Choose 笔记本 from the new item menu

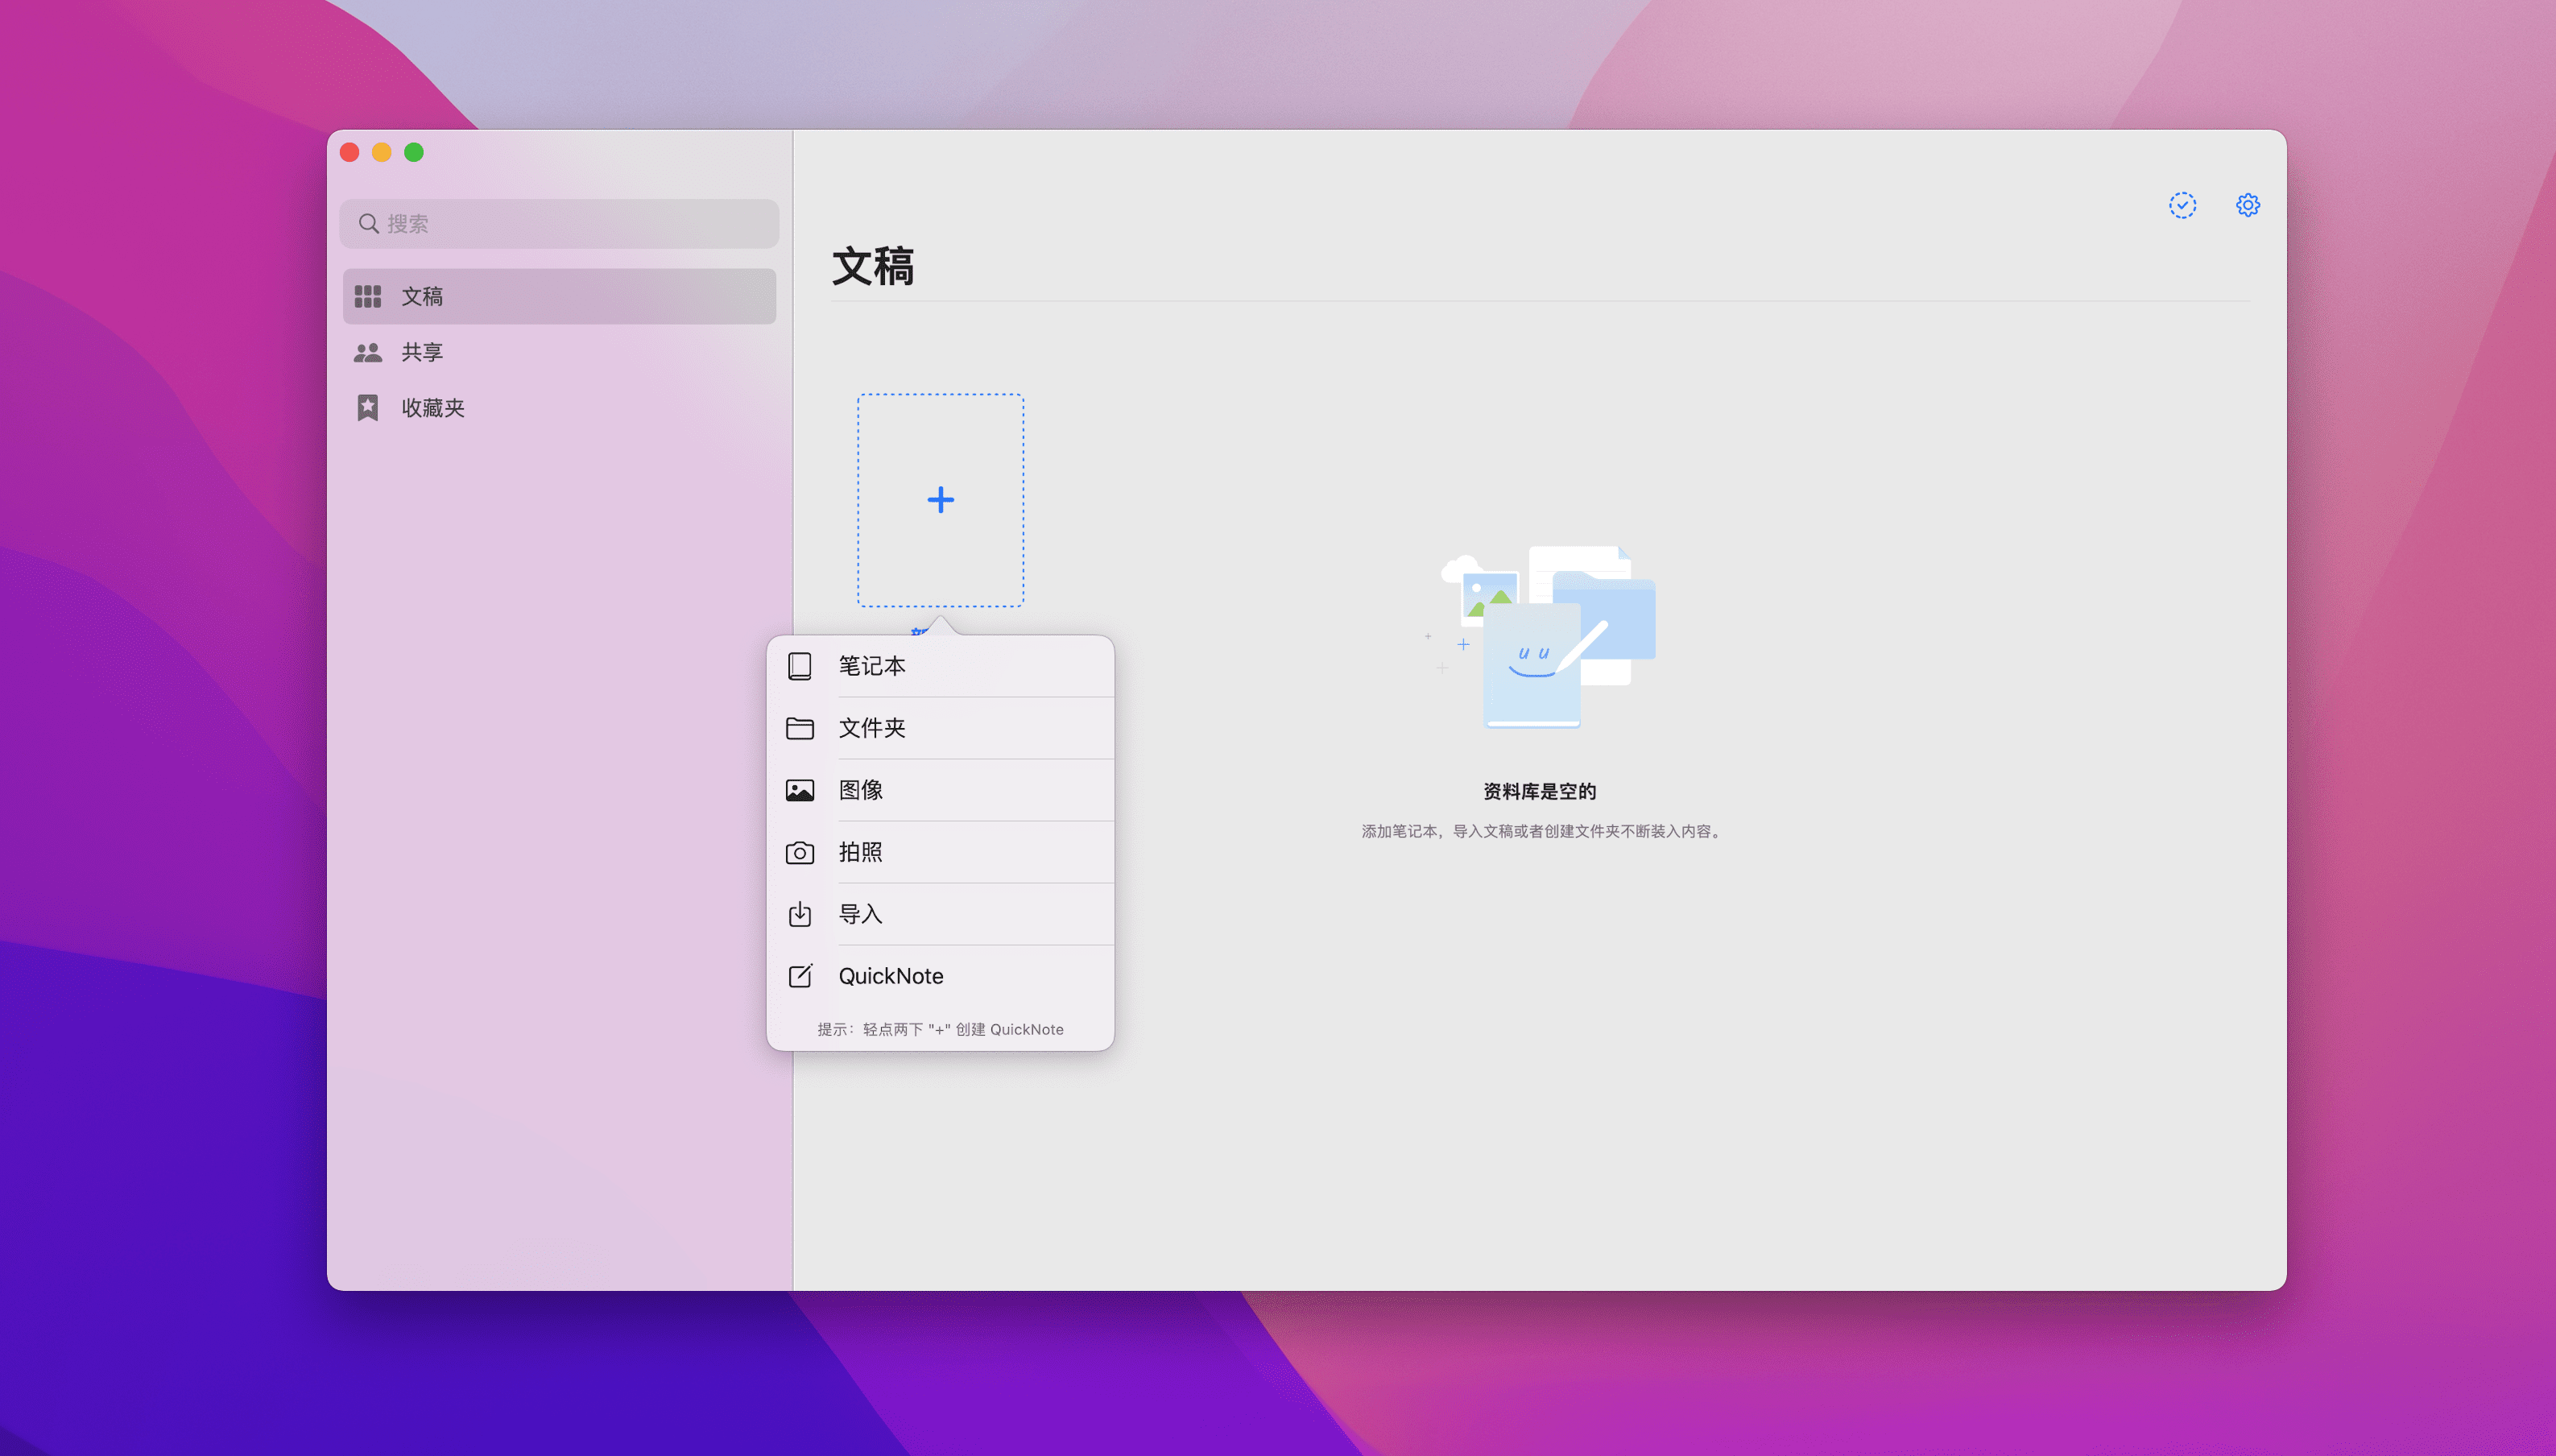pyautogui.click(x=872, y=666)
